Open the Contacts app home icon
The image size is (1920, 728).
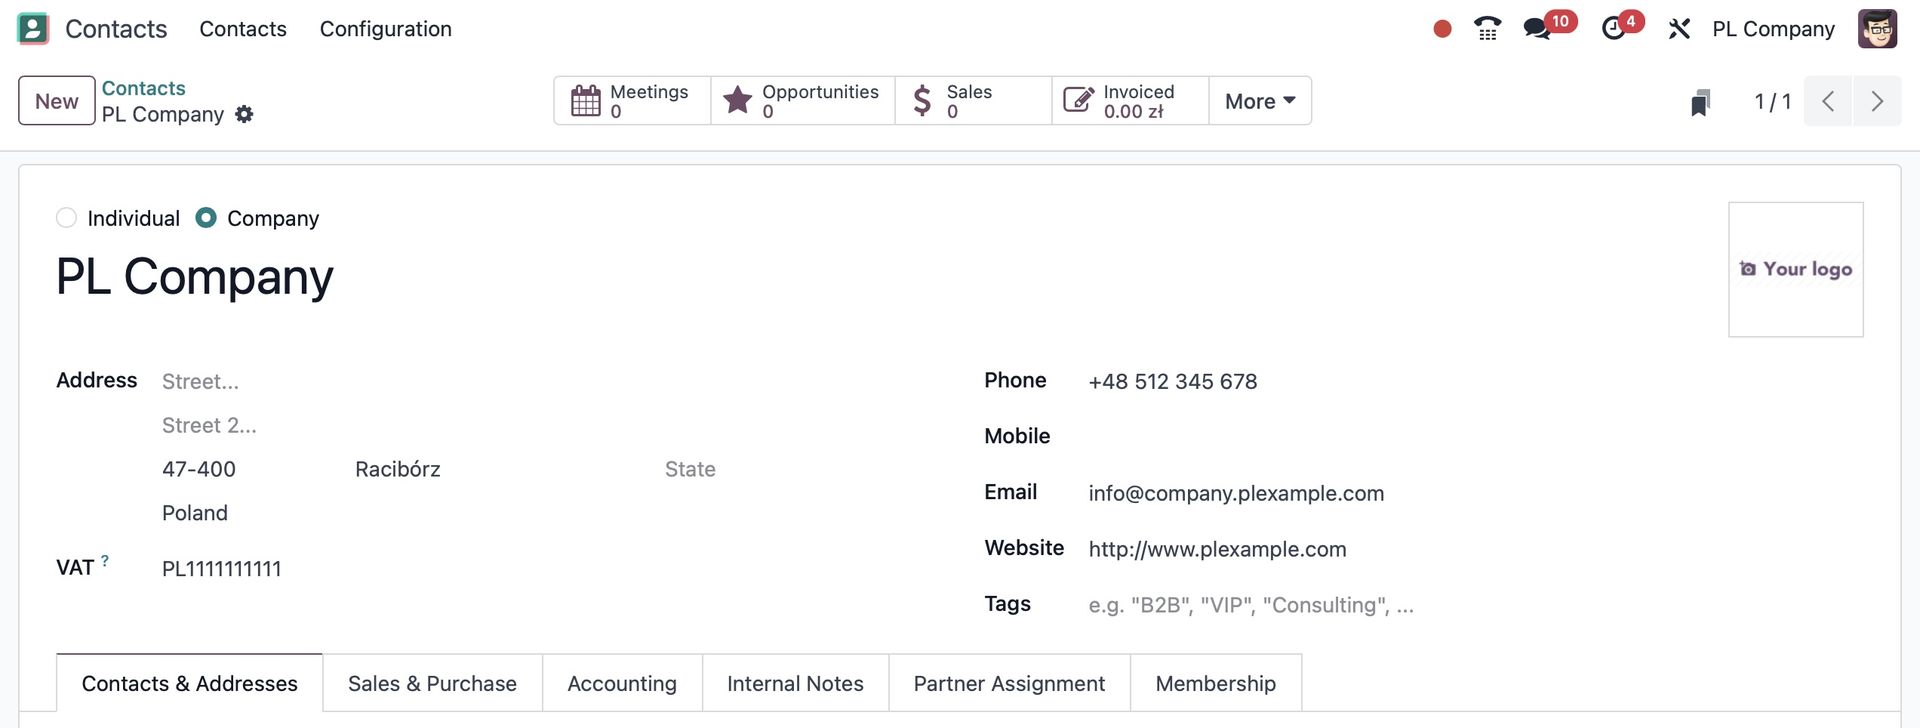(x=33, y=29)
